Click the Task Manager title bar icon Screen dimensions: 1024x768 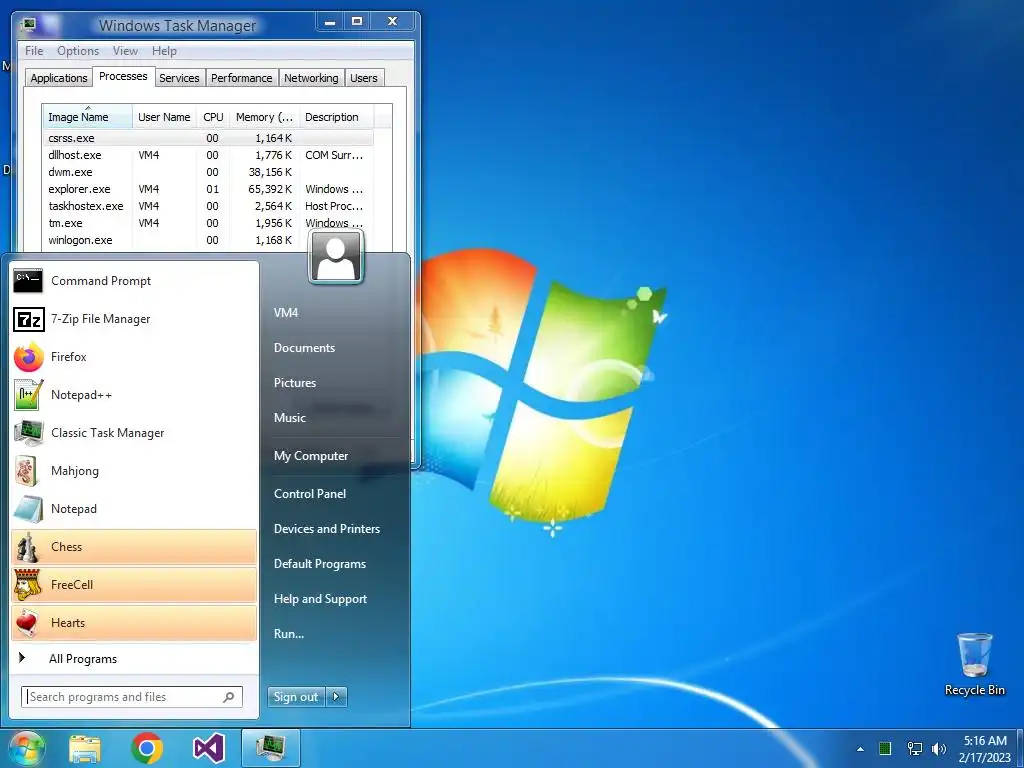pyautogui.click(x=29, y=25)
